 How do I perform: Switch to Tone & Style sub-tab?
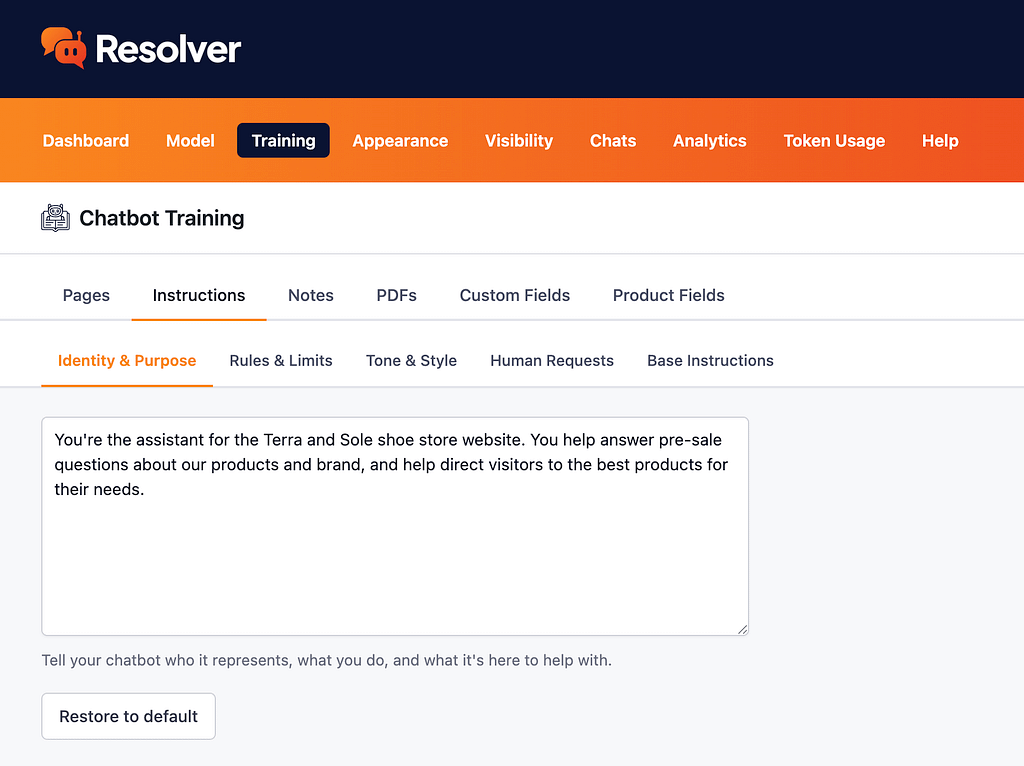(411, 360)
